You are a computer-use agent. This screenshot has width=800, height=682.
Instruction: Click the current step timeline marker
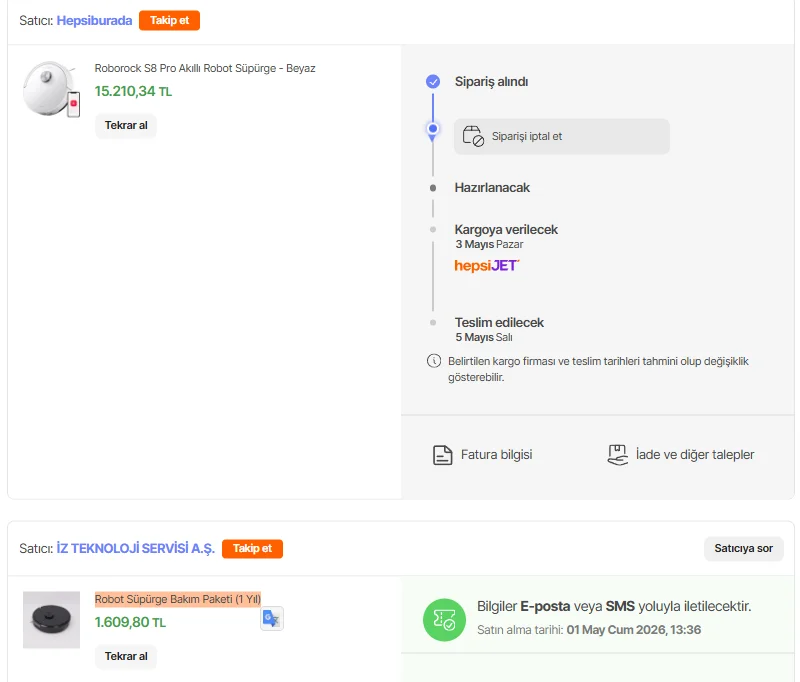433,129
